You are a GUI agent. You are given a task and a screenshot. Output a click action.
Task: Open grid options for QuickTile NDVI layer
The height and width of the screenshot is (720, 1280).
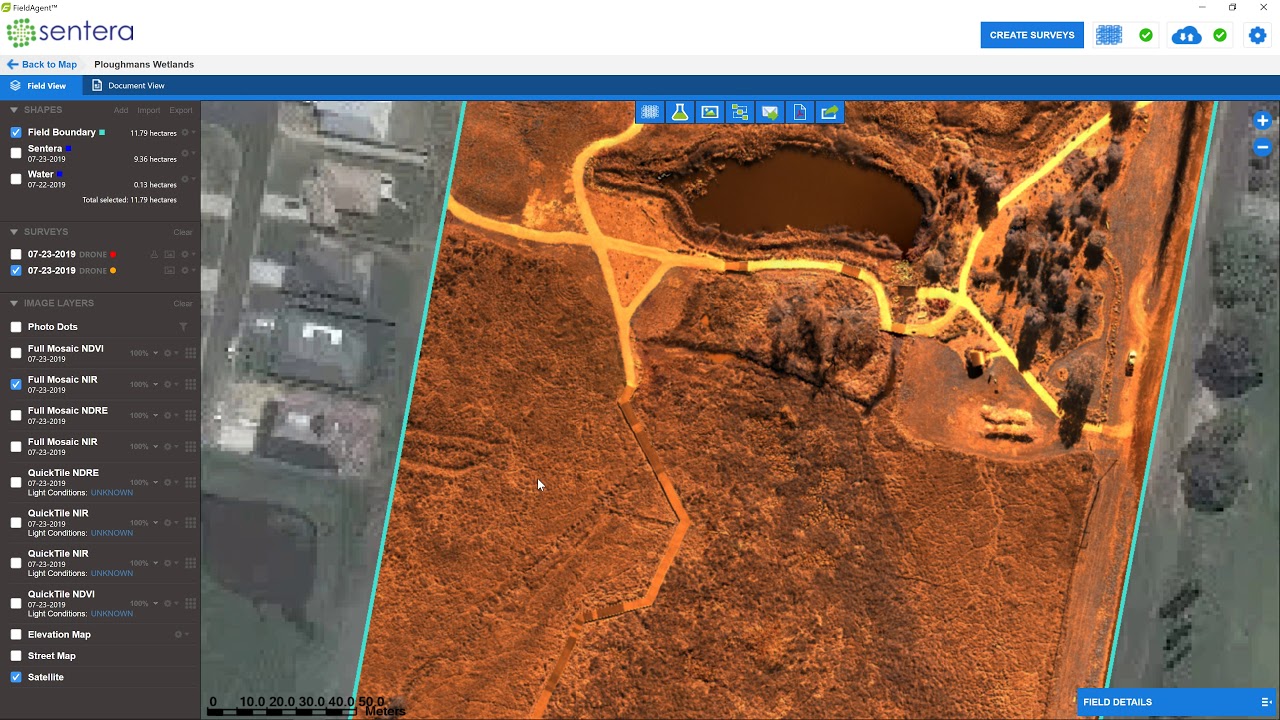pos(190,603)
